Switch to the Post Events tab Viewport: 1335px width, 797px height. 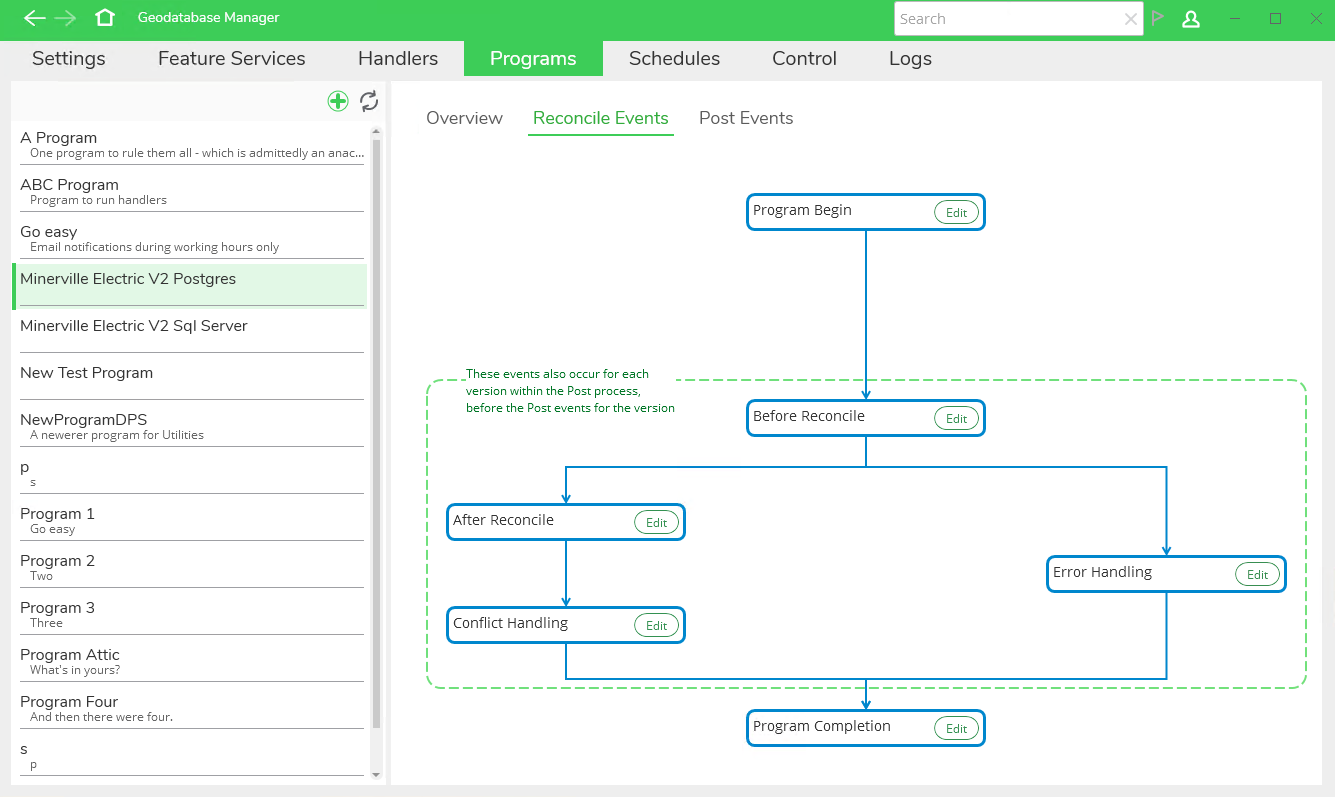point(745,118)
